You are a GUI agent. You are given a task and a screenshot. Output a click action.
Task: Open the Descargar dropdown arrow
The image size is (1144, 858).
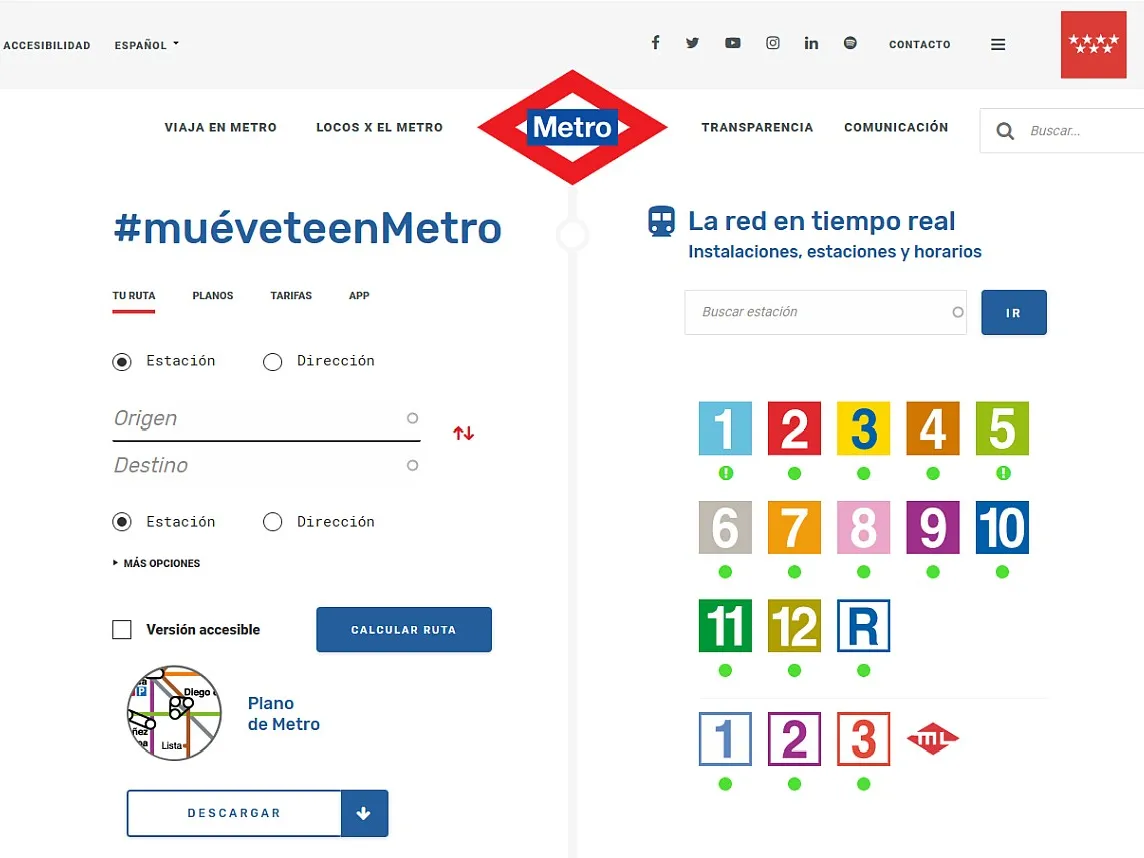pos(364,813)
